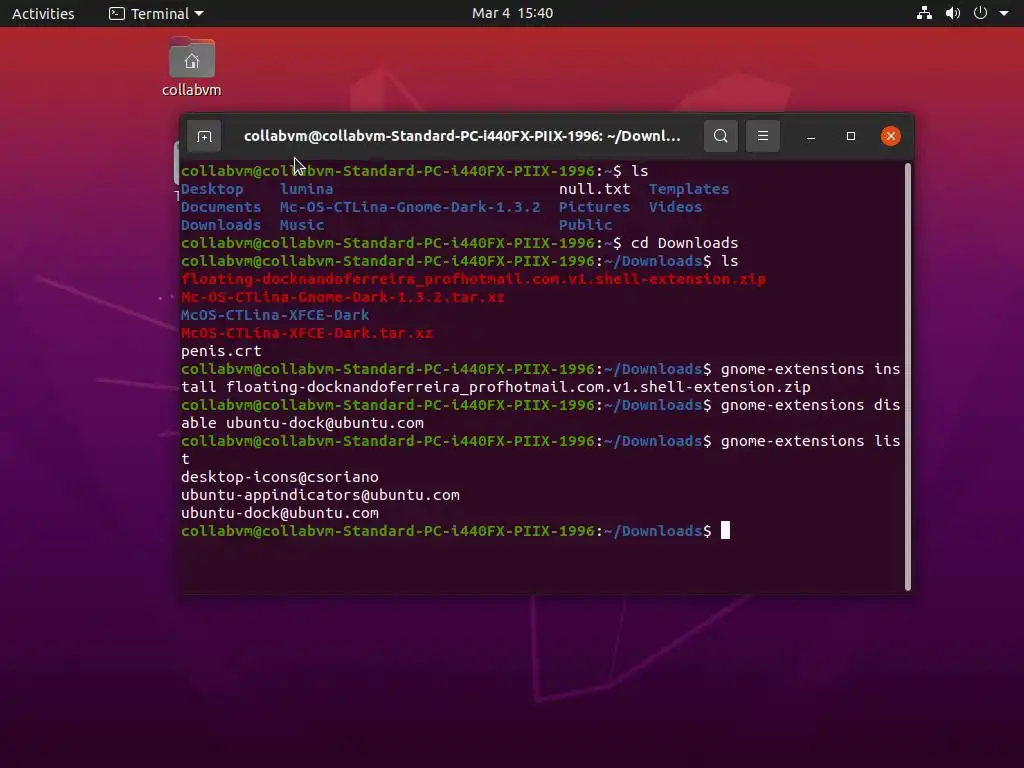Click the terminal cursor at the last prompt
1024x768 pixels.
(725, 530)
